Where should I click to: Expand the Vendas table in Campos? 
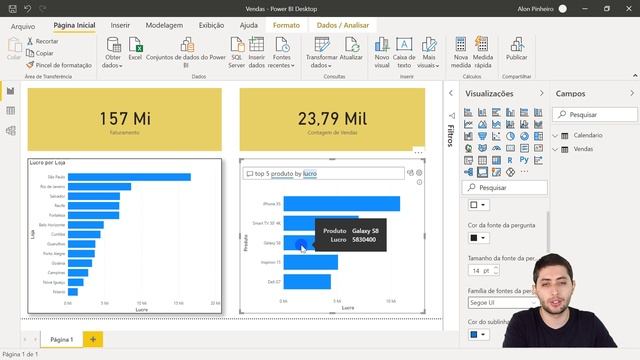click(x=556, y=149)
